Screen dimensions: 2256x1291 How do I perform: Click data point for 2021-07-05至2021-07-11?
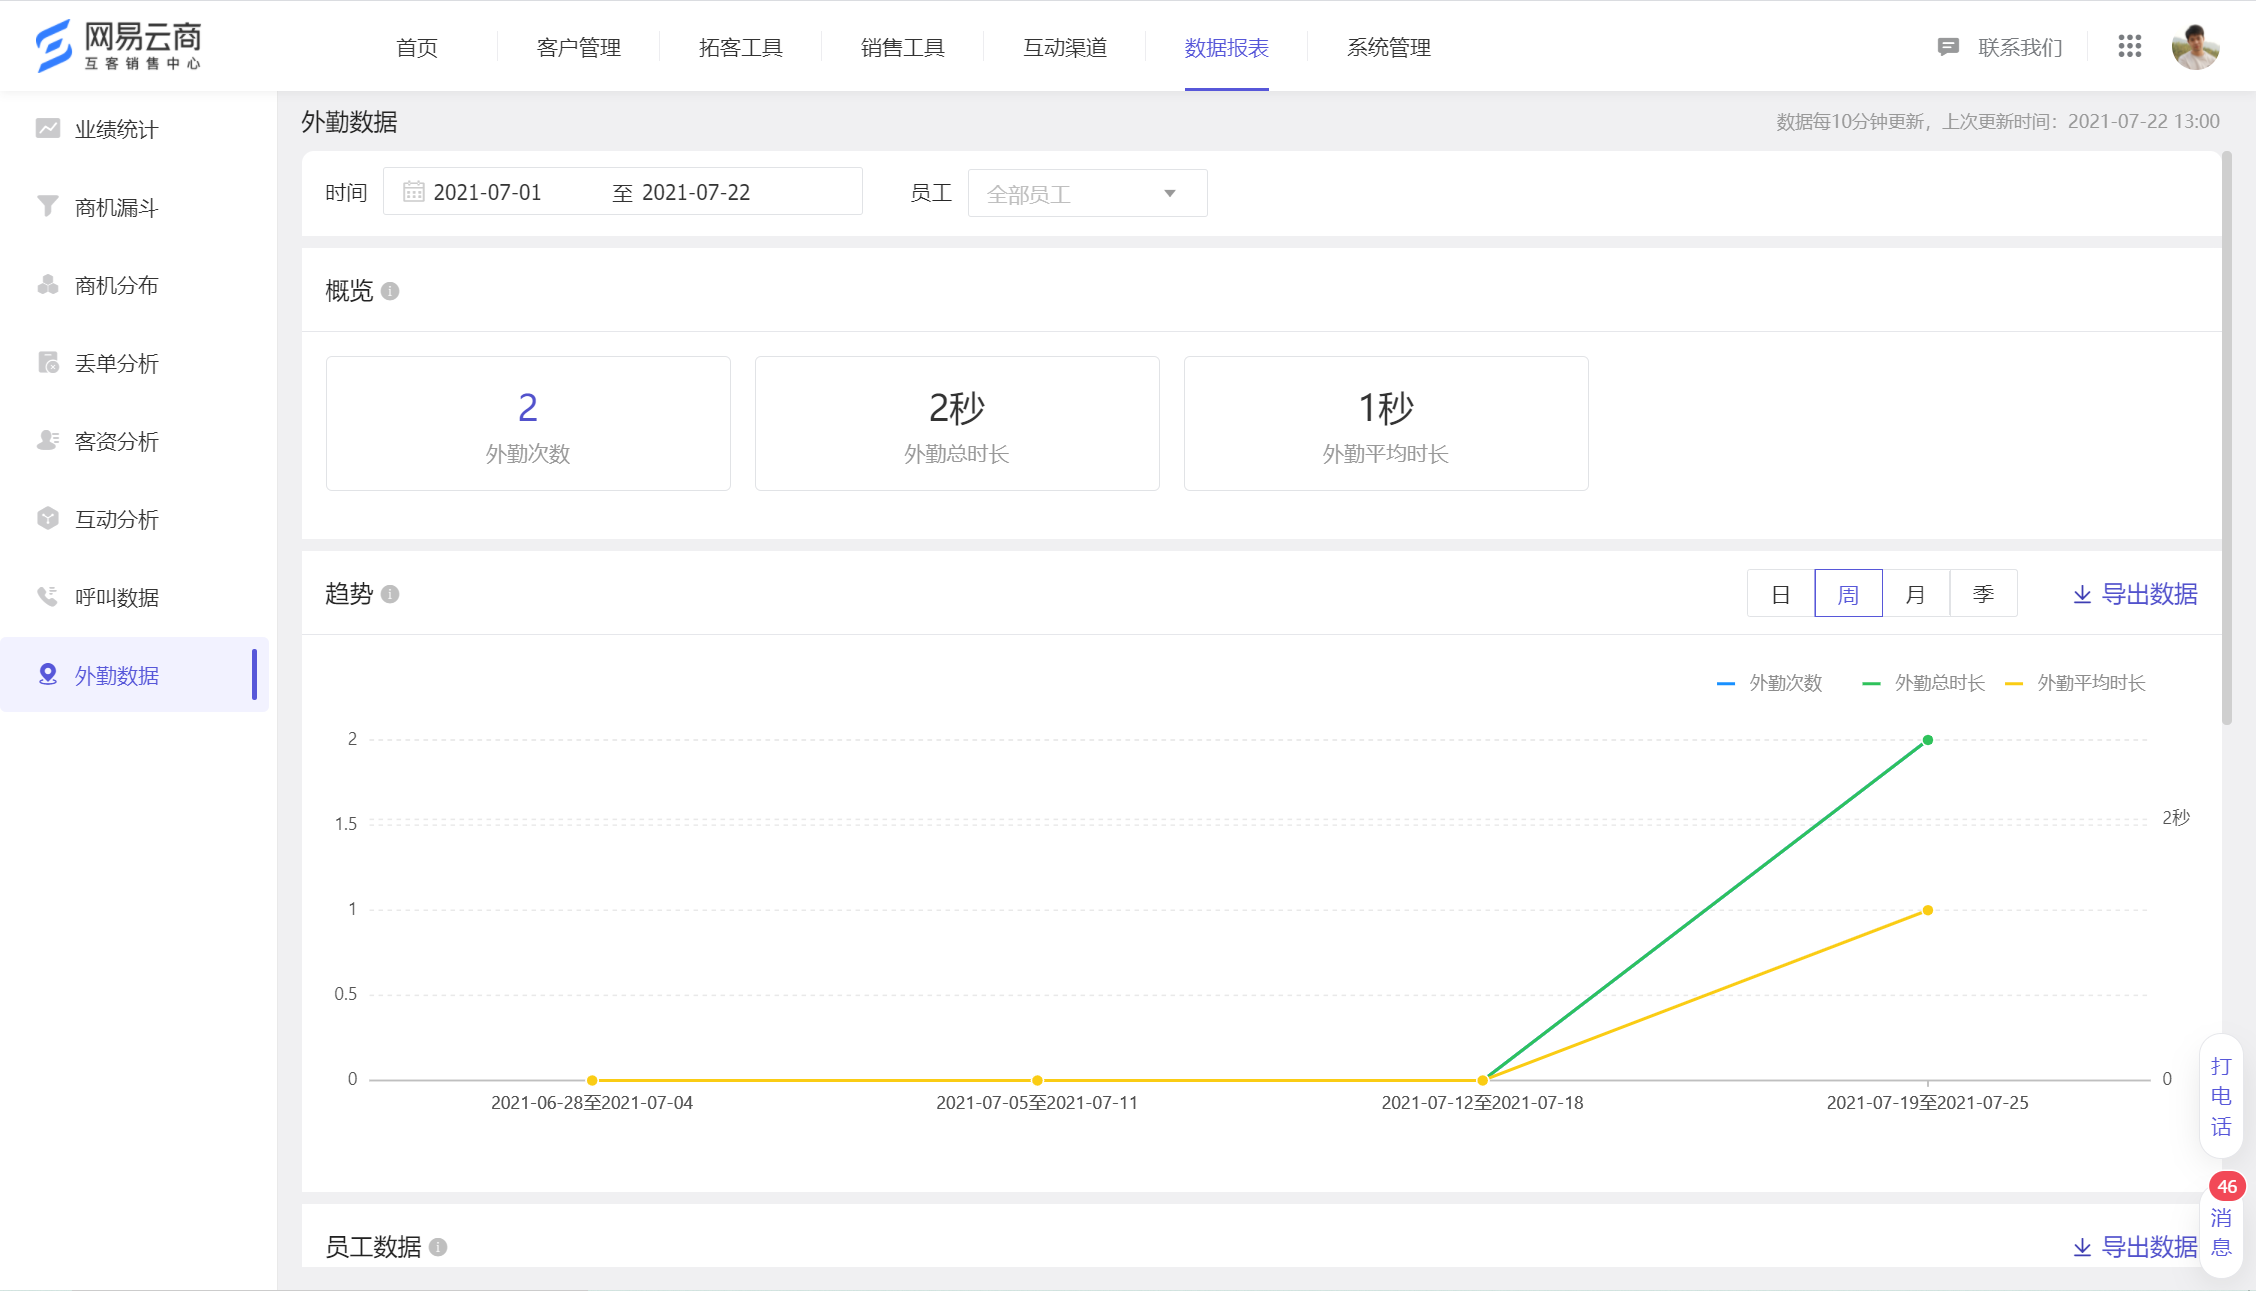(x=1037, y=1080)
